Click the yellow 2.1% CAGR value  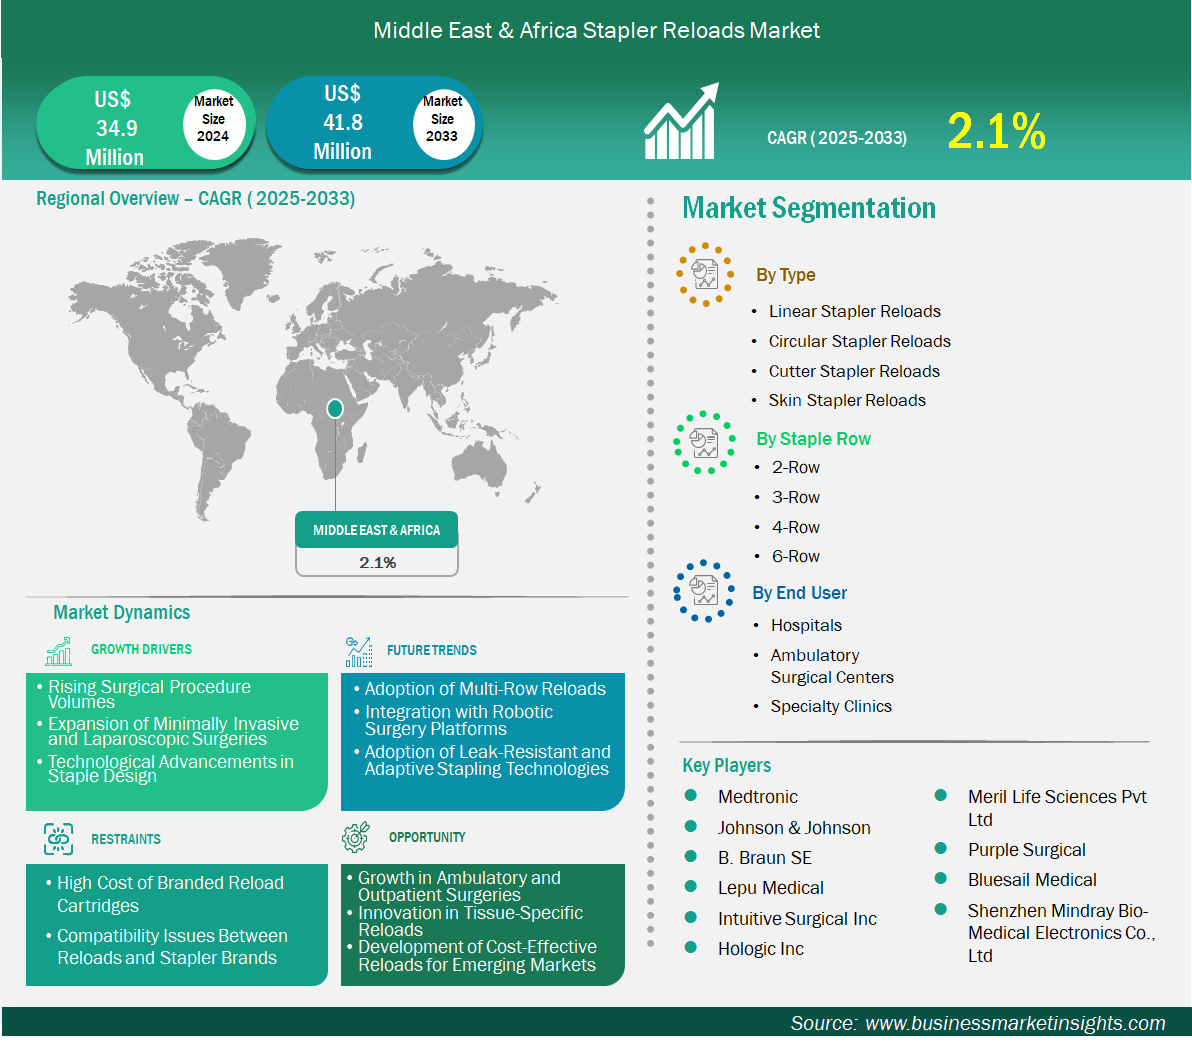[996, 132]
